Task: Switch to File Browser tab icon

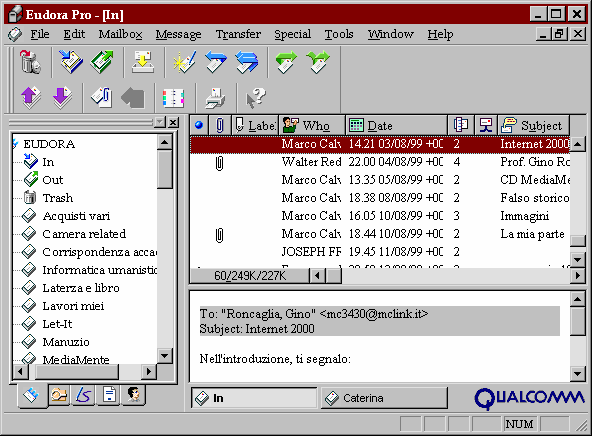Action: pos(59,395)
